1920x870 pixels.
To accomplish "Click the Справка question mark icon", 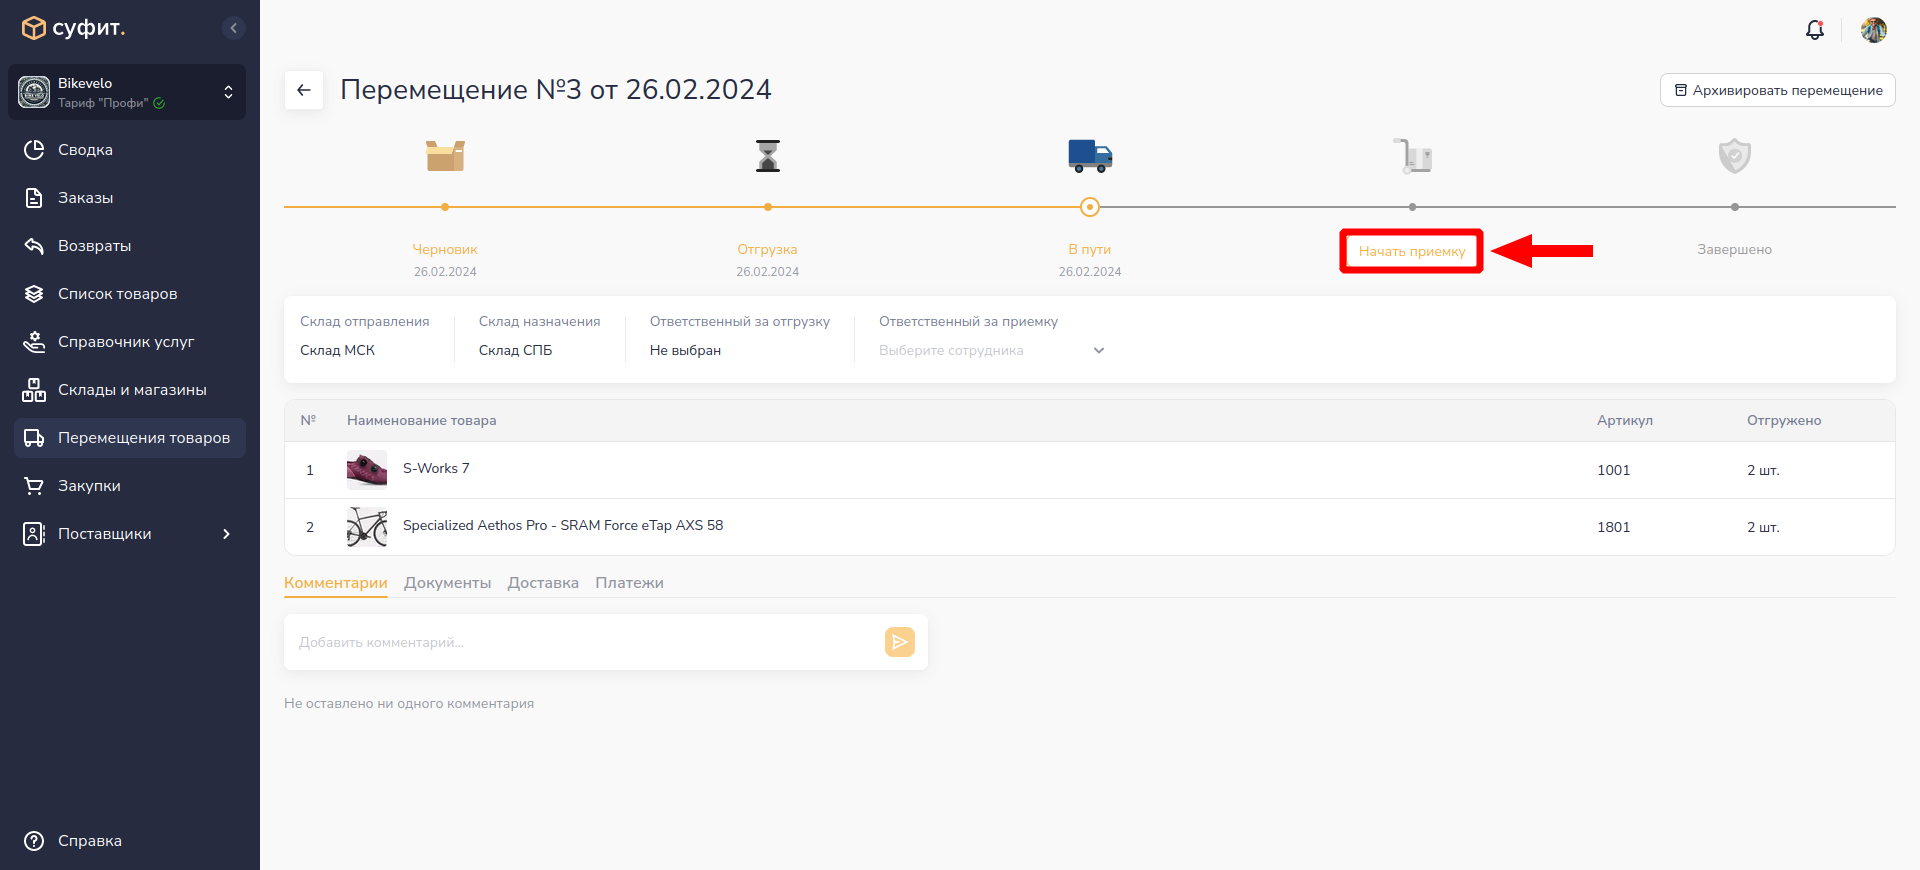I will click(34, 841).
